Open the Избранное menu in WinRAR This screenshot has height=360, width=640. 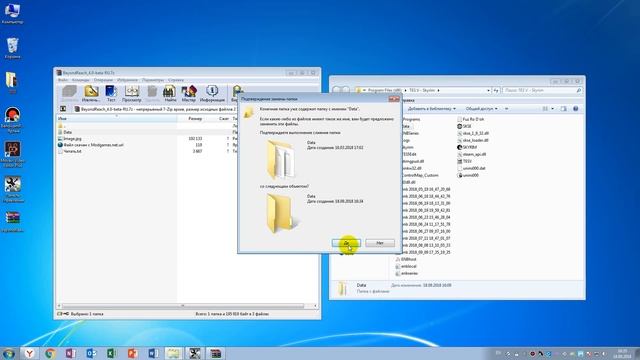[x=127, y=80]
